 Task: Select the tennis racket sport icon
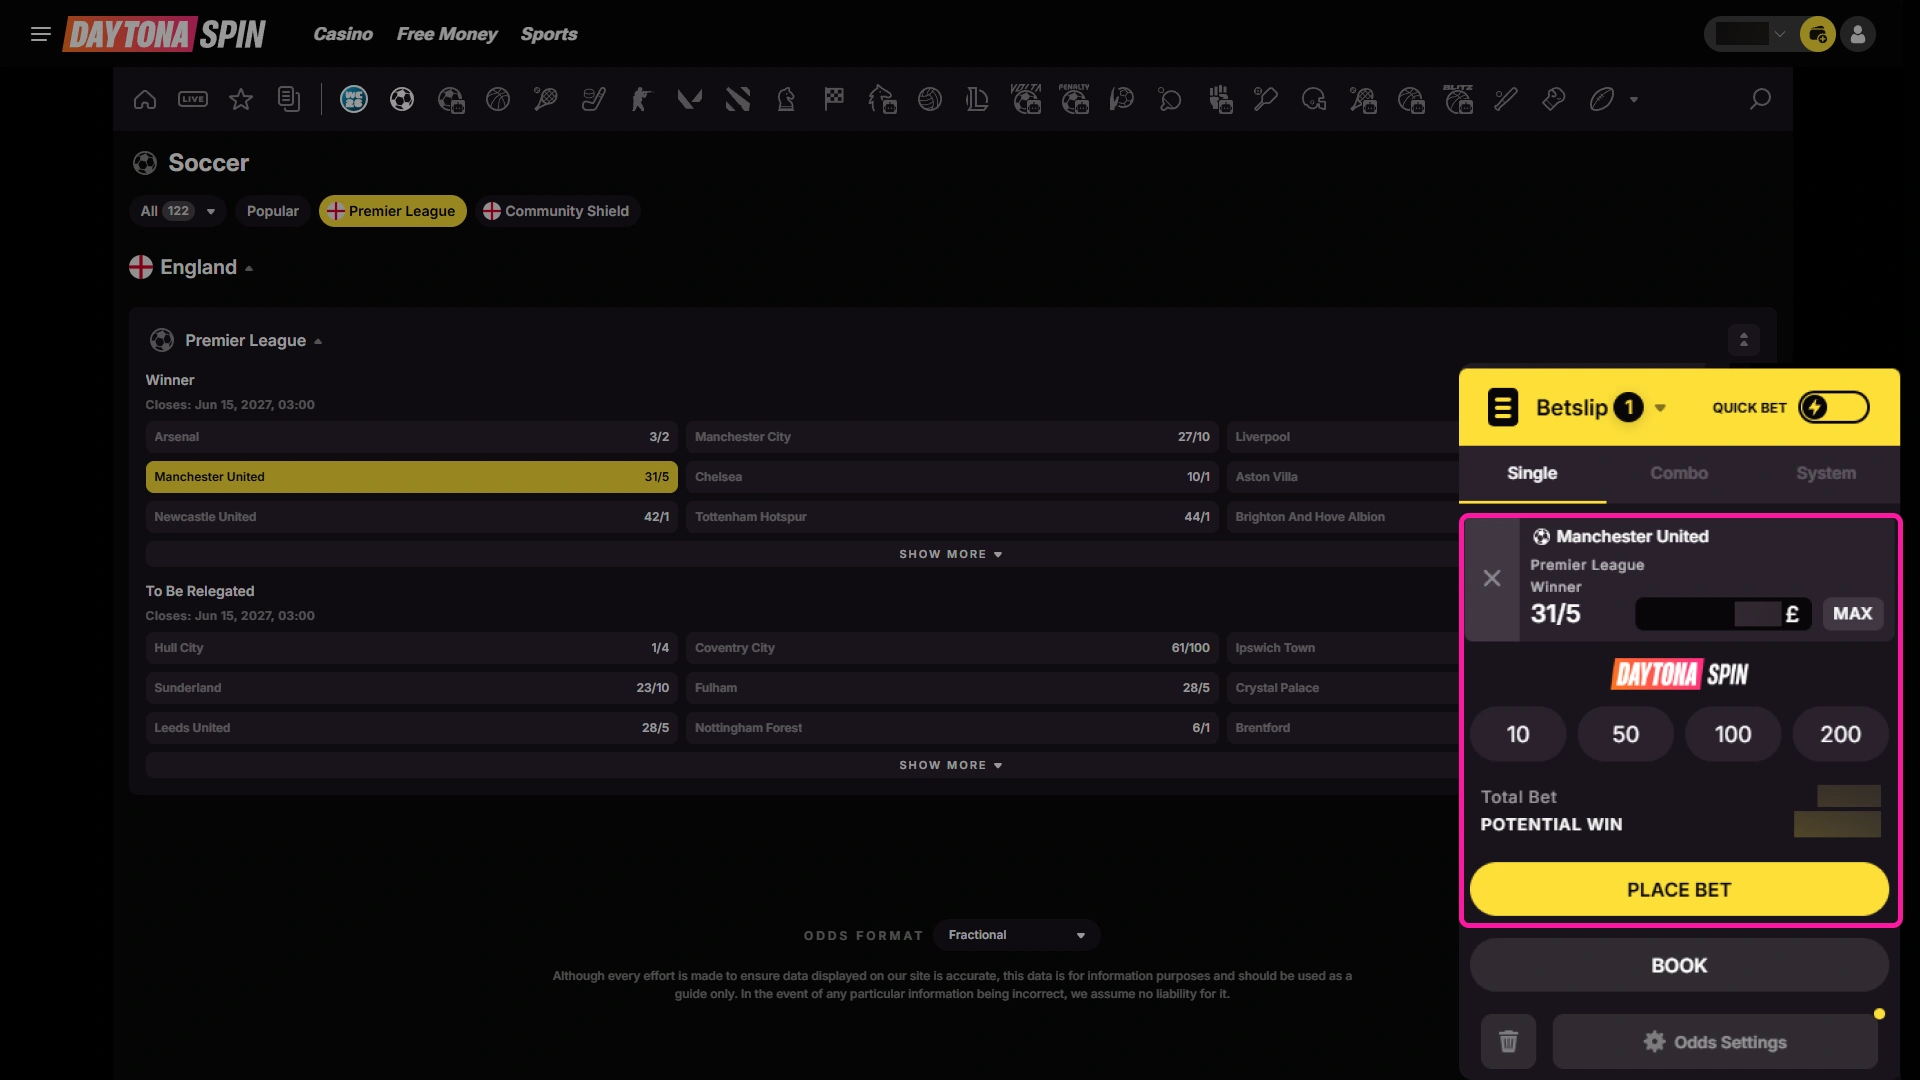pos(546,99)
